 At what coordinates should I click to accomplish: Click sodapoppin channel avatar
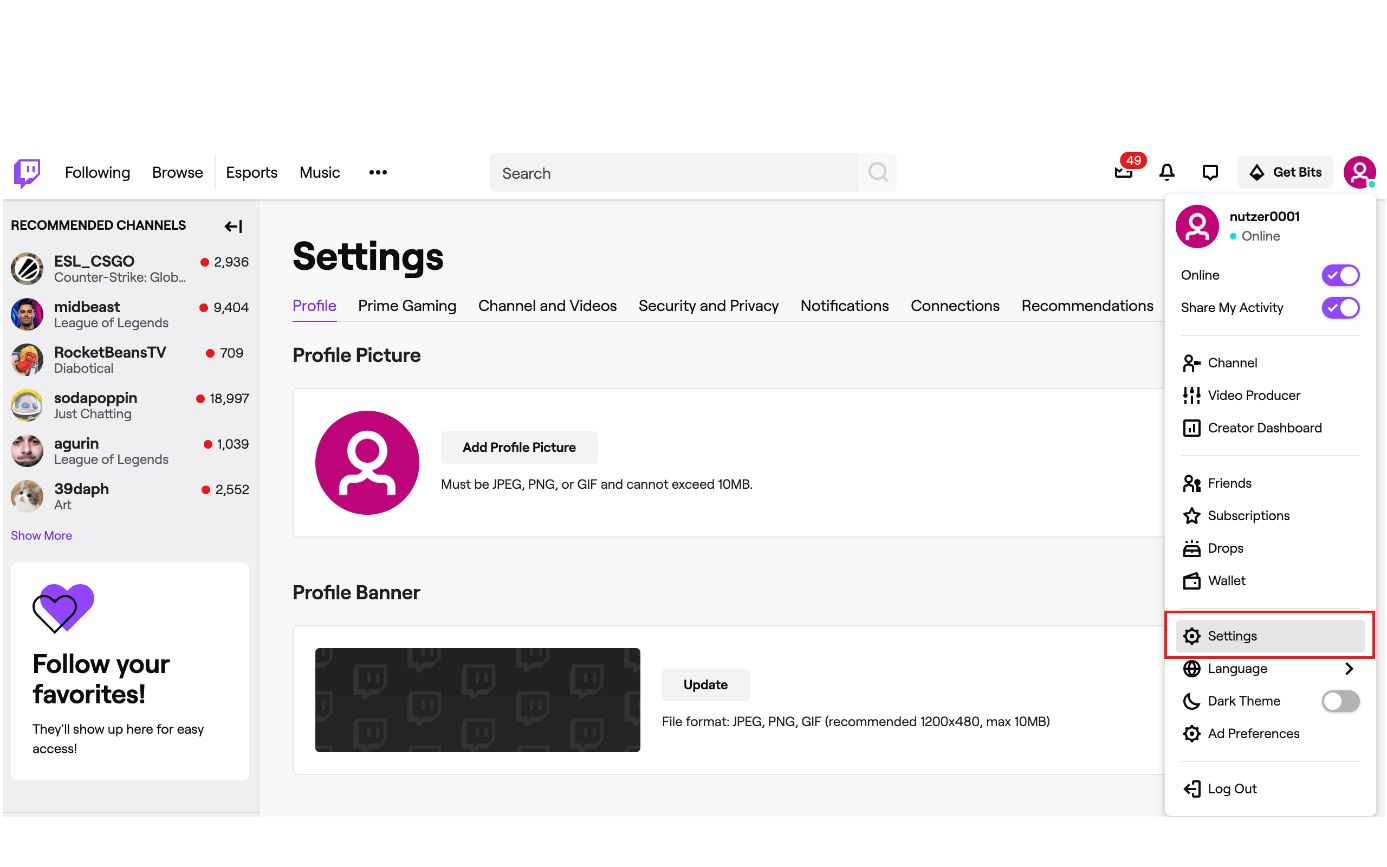pos(27,405)
